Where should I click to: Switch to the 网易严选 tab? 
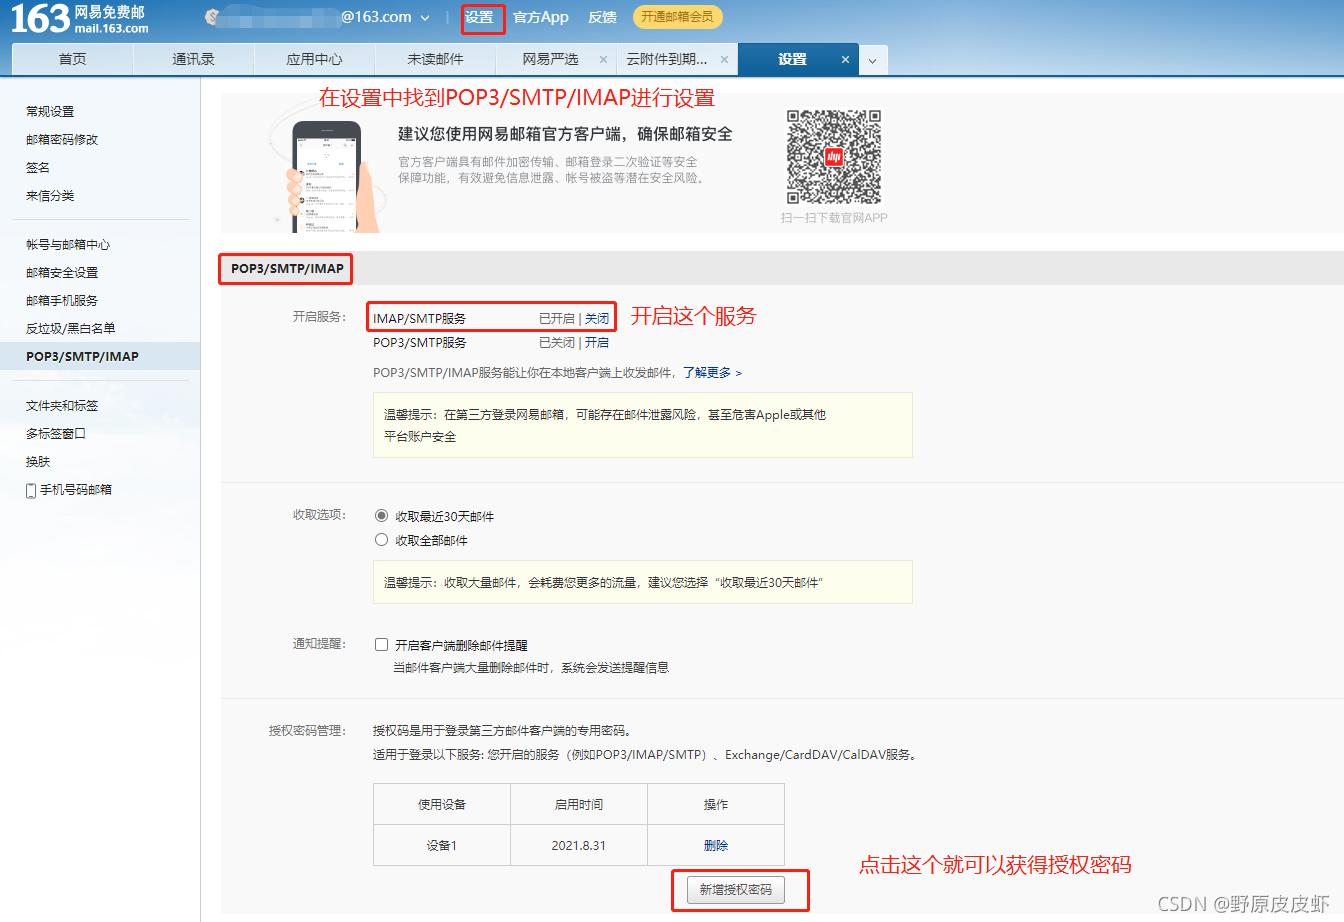click(550, 59)
